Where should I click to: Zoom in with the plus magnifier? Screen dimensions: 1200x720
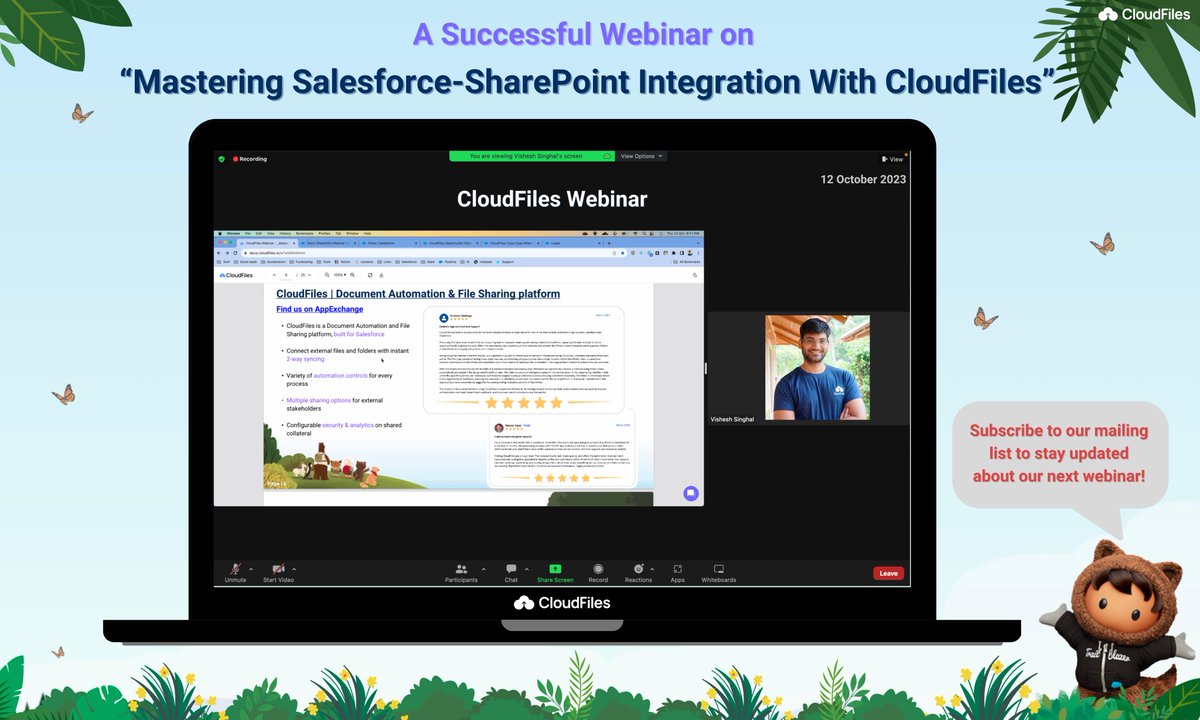[352, 275]
